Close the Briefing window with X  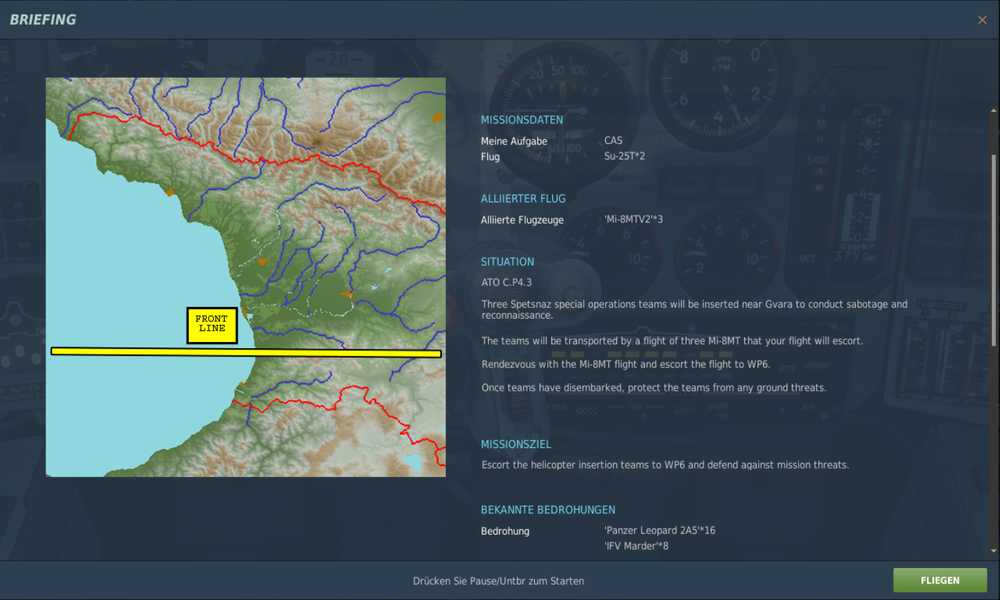click(x=982, y=20)
